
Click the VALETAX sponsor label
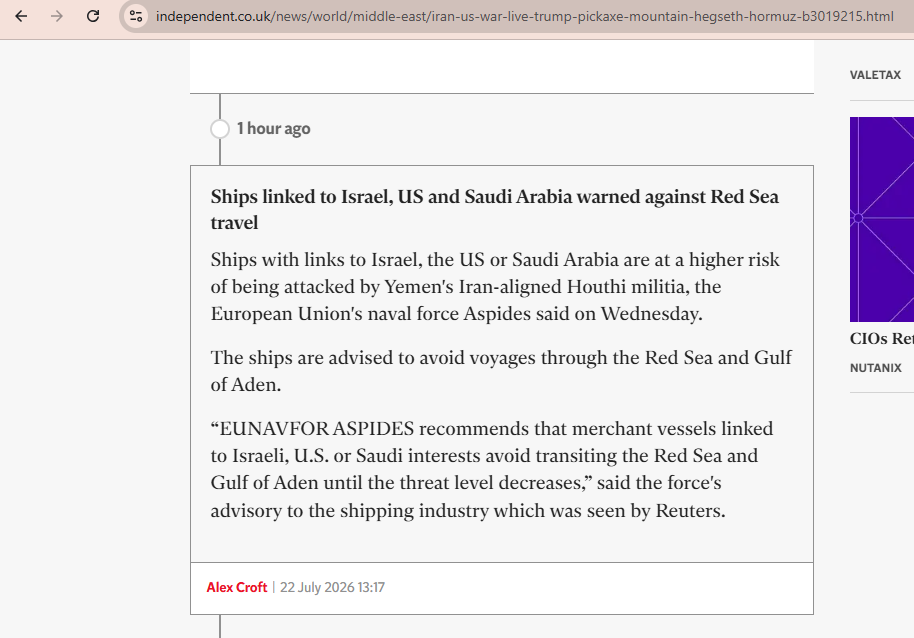875,75
